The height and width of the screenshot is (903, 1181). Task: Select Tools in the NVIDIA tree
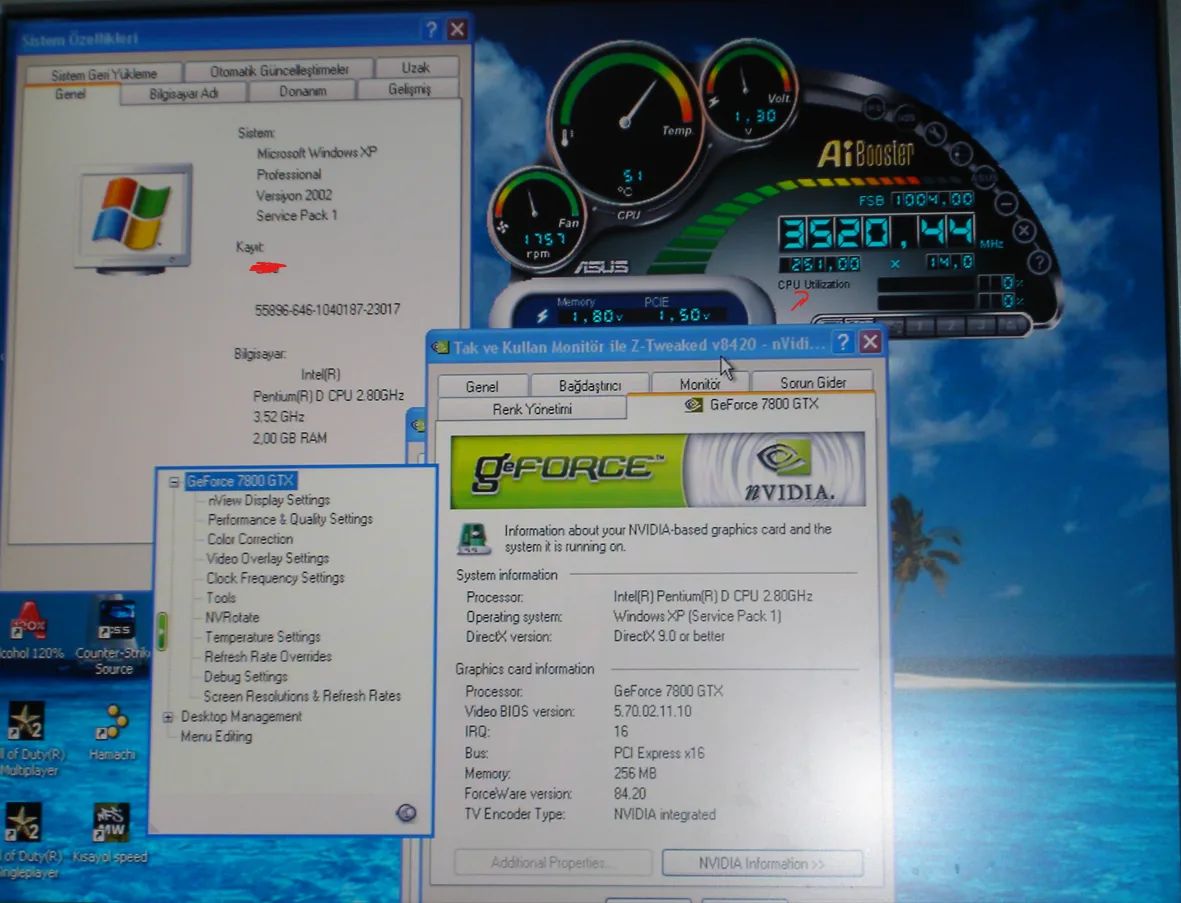pos(221,598)
